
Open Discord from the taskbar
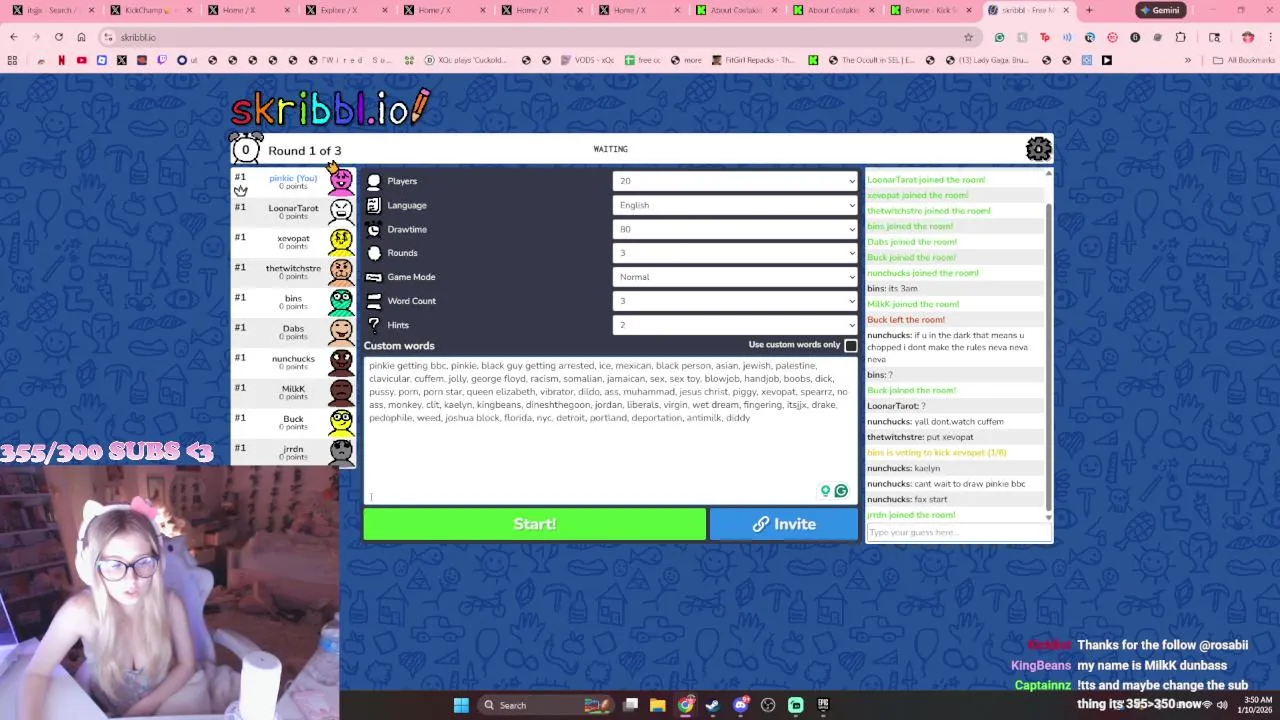point(740,705)
